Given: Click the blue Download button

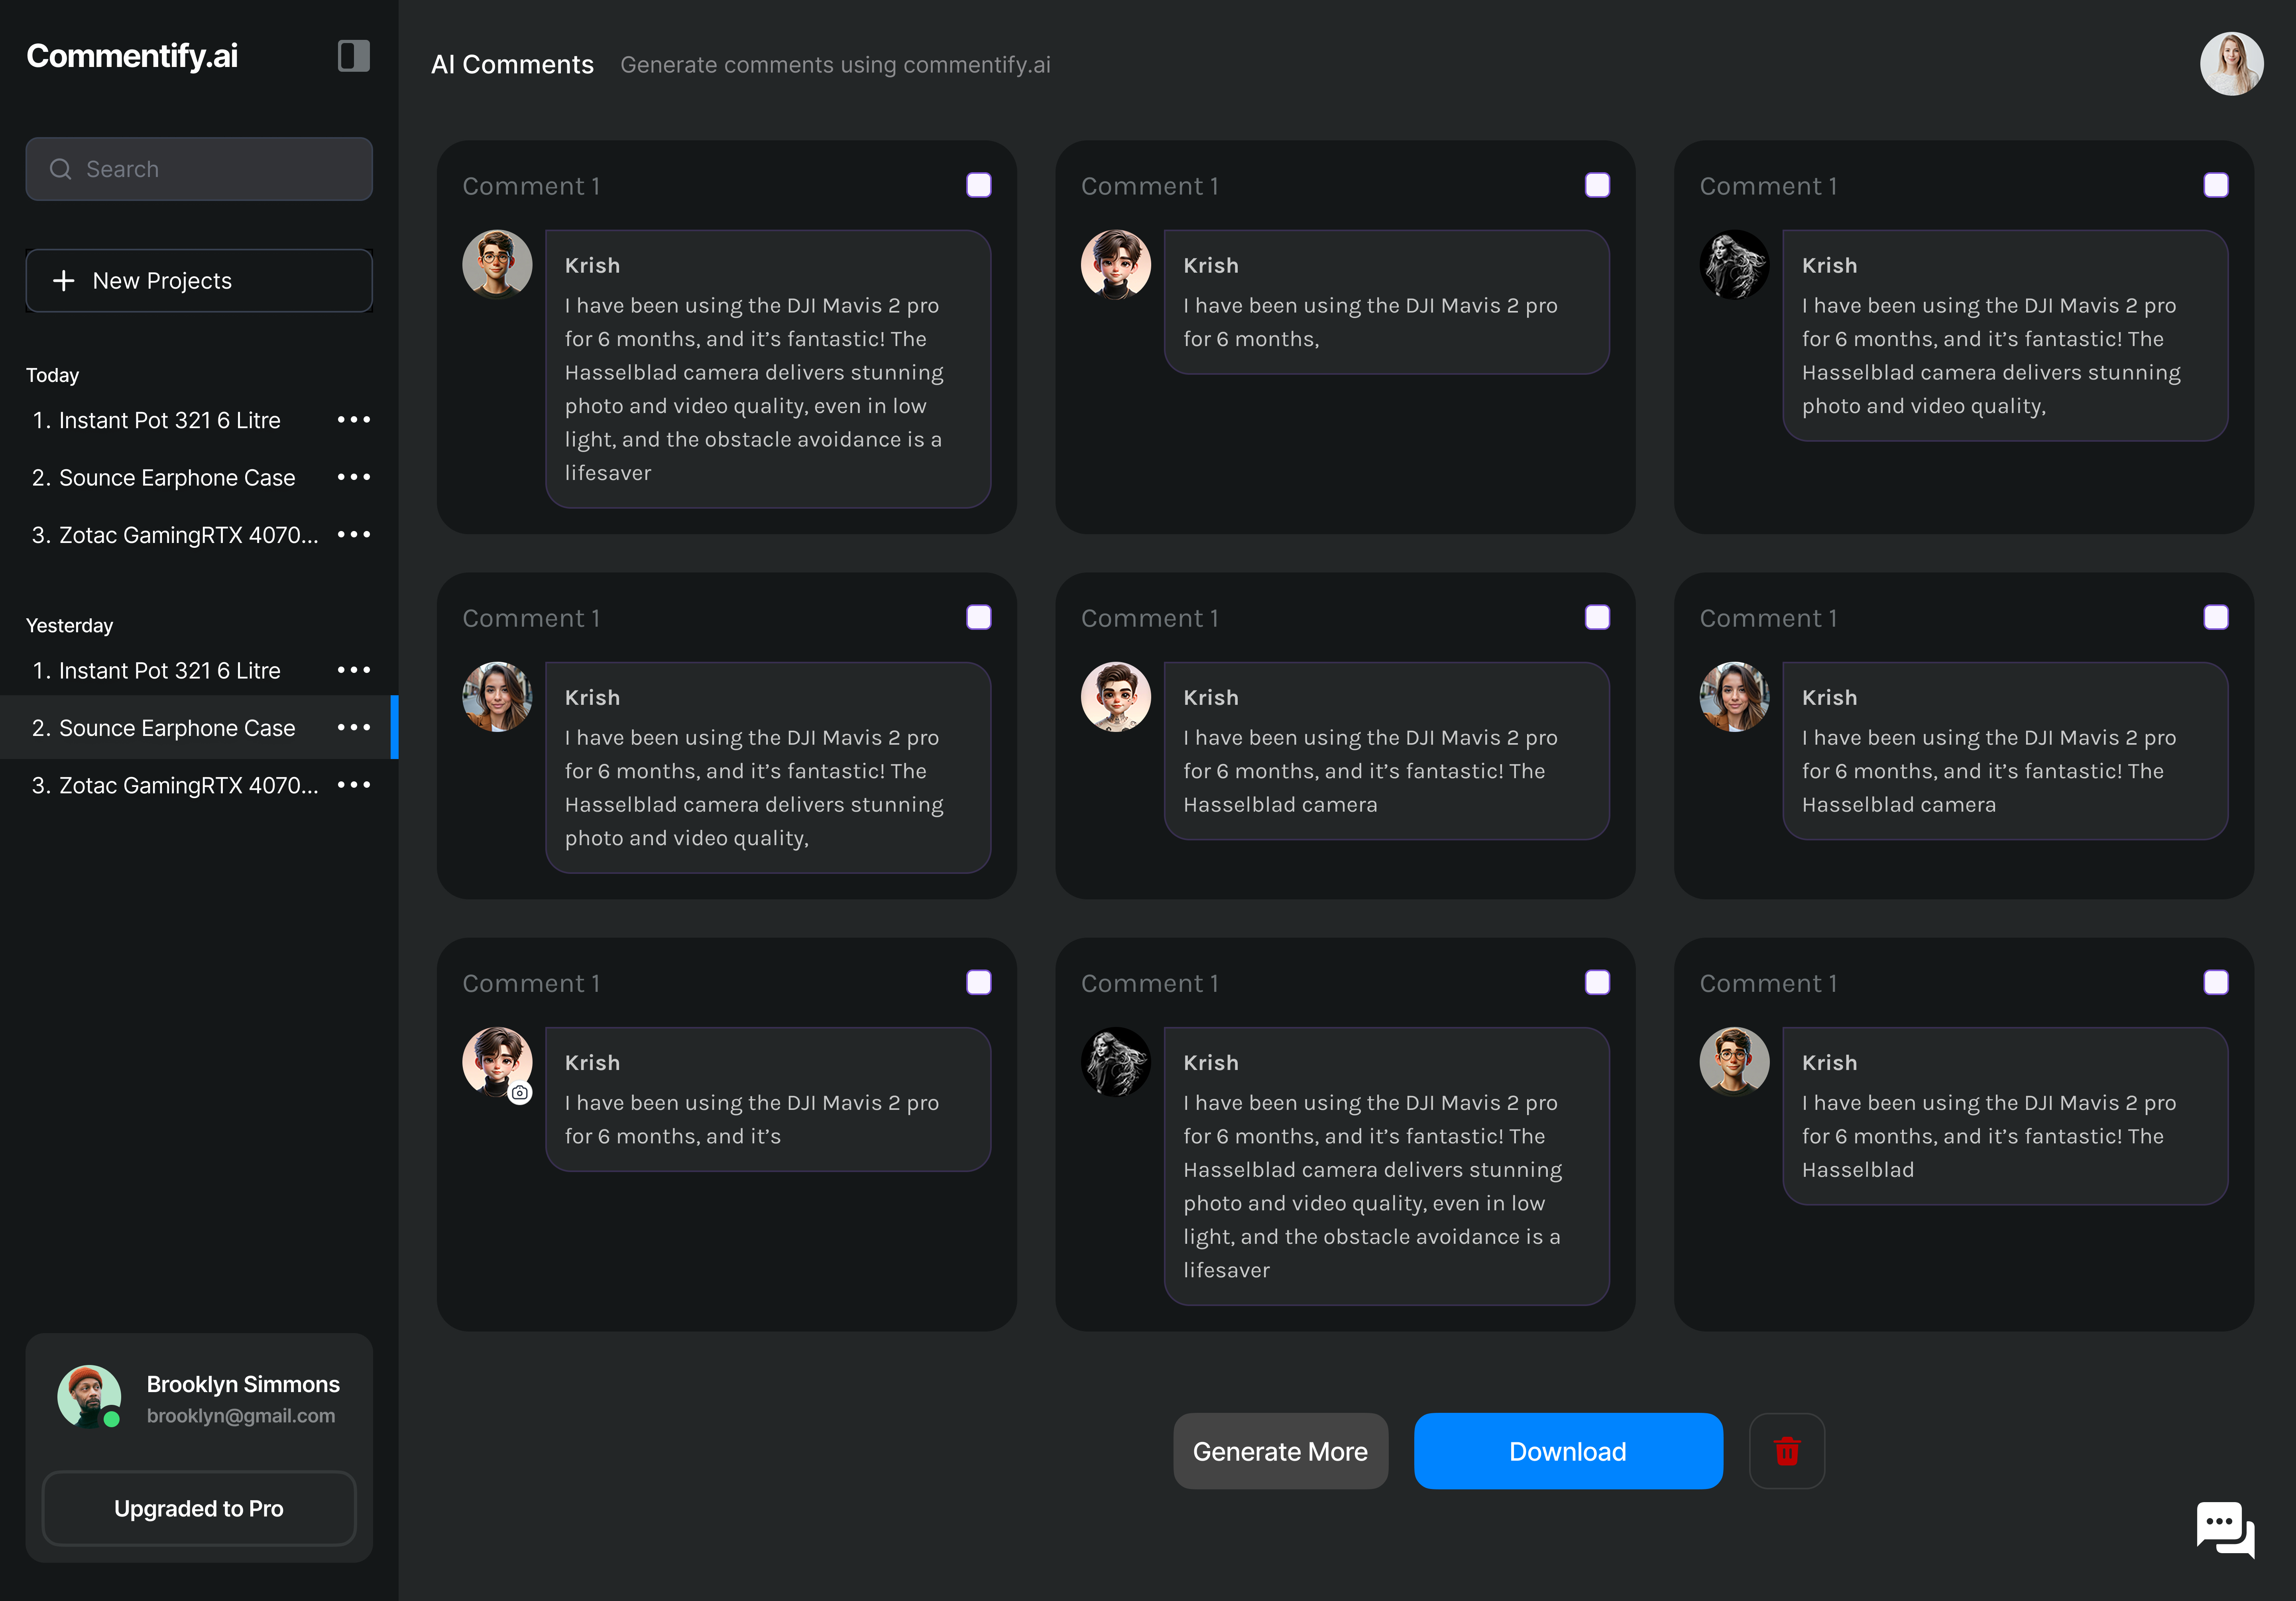Looking at the screenshot, I should tap(1568, 1451).
